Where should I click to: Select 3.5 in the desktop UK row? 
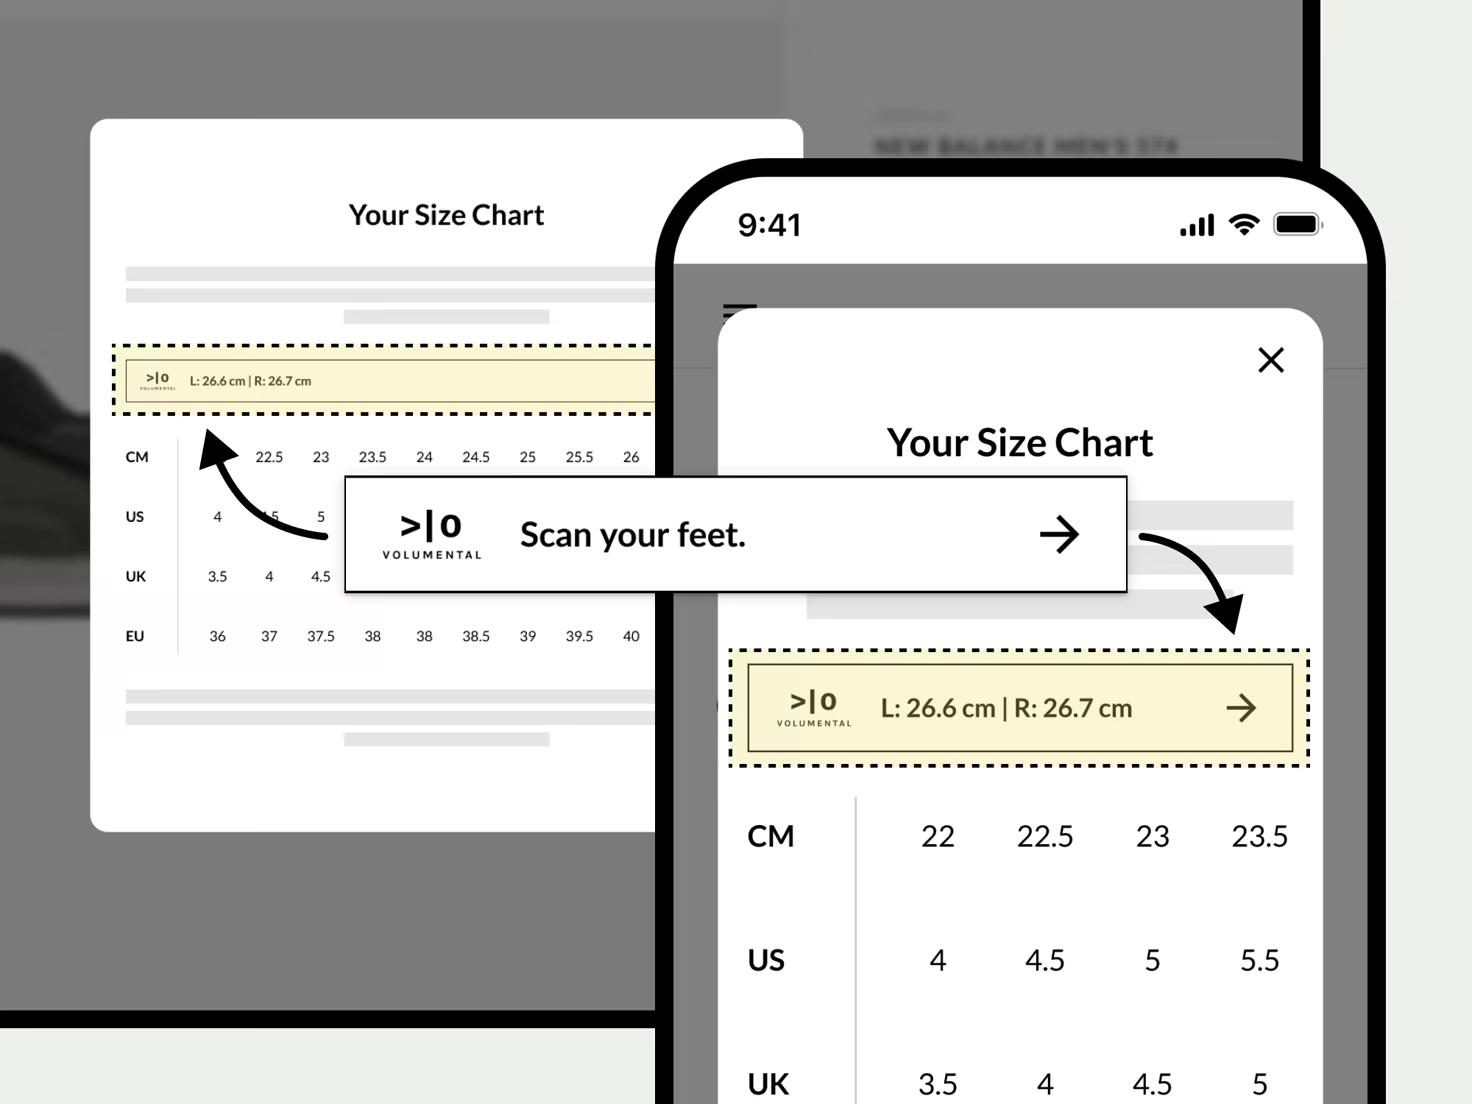click(217, 577)
